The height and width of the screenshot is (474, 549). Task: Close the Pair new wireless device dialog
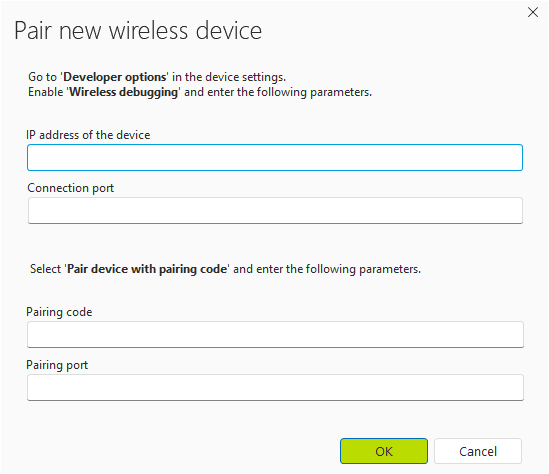[533, 12]
